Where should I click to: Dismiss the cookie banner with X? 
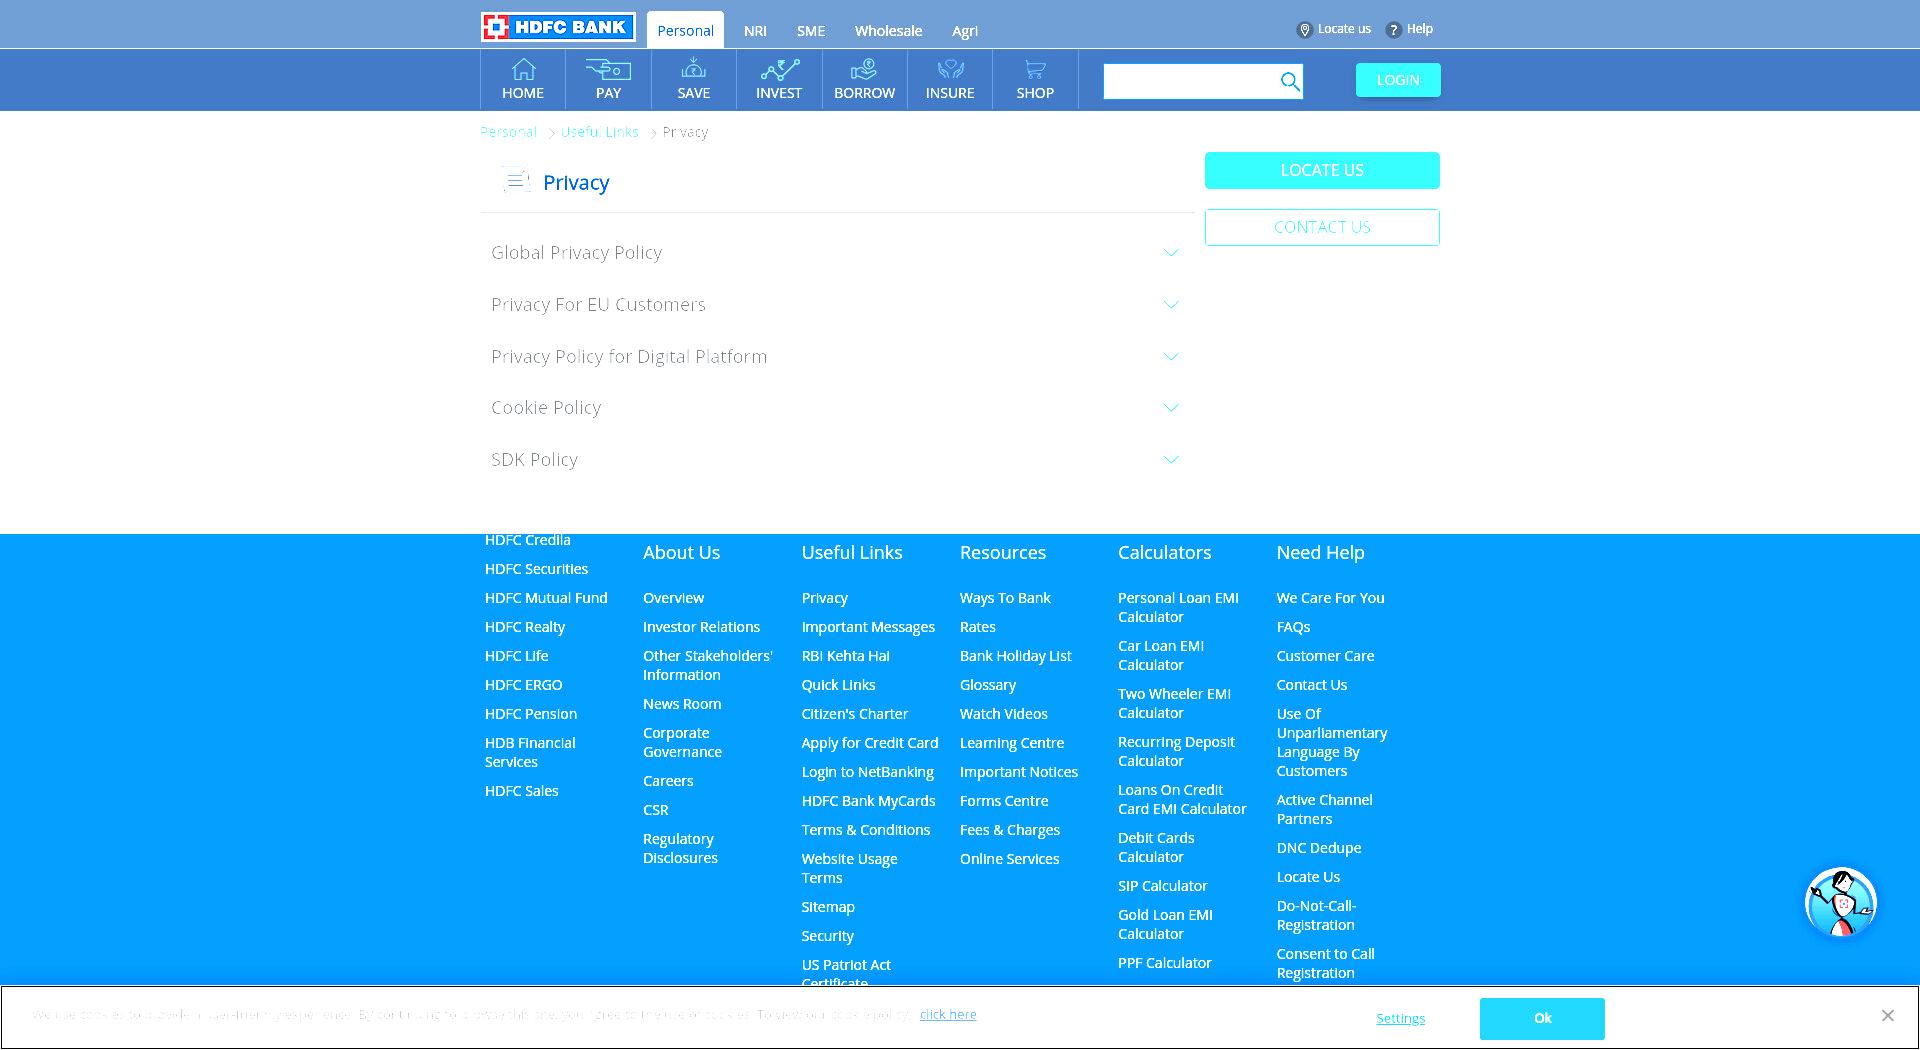click(x=1887, y=1015)
